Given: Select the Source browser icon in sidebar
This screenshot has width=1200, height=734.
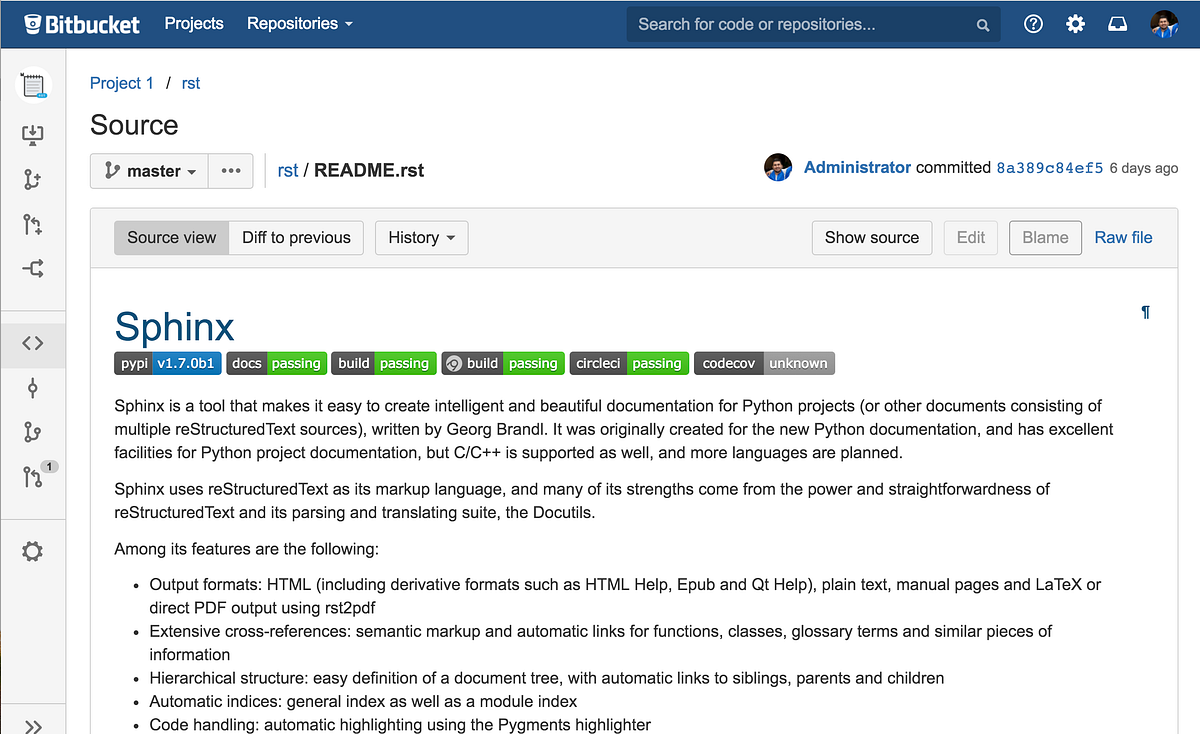Looking at the screenshot, I should click(34, 344).
